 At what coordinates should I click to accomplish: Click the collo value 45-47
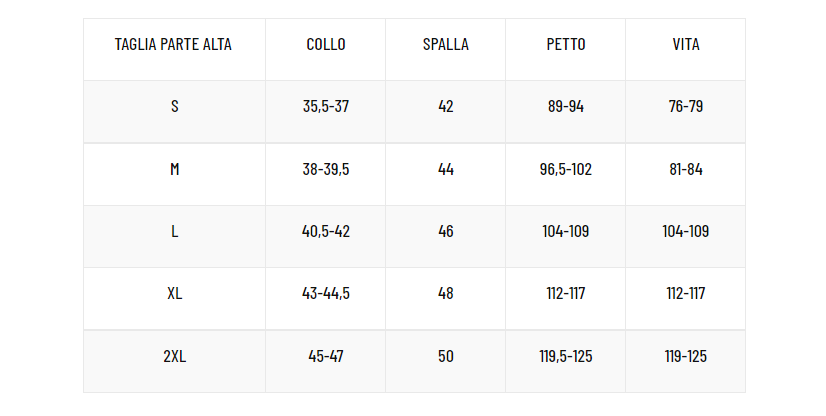(x=326, y=356)
